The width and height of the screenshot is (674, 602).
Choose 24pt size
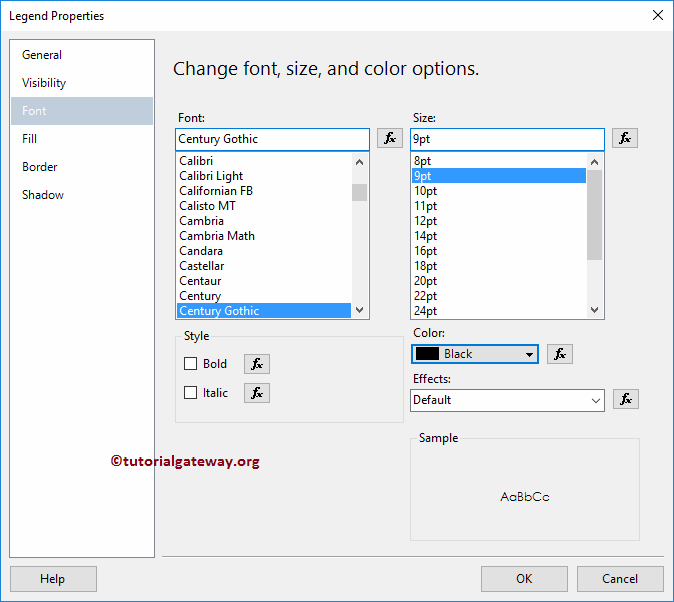point(499,311)
